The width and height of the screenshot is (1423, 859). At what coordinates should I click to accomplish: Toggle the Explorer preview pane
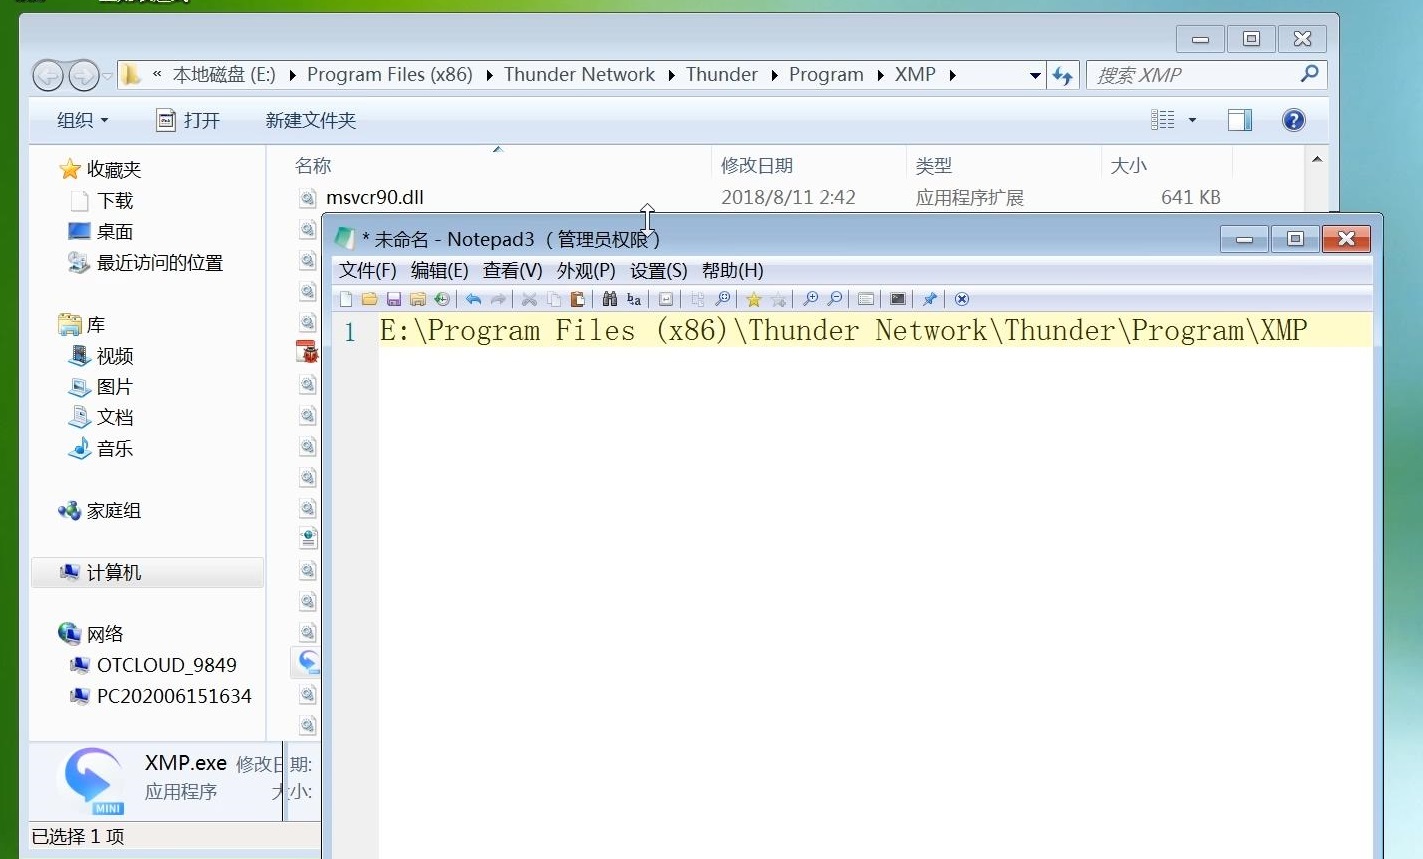pos(1240,120)
